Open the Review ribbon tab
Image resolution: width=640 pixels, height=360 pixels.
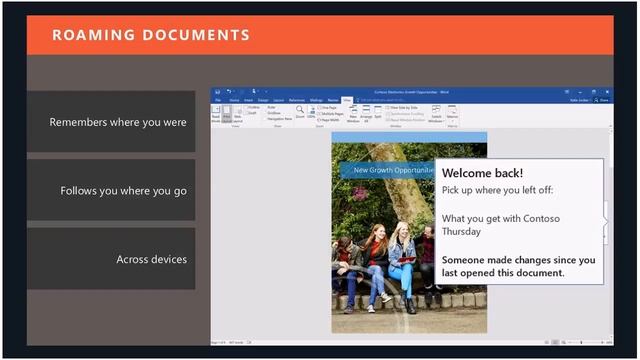[x=333, y=100]
